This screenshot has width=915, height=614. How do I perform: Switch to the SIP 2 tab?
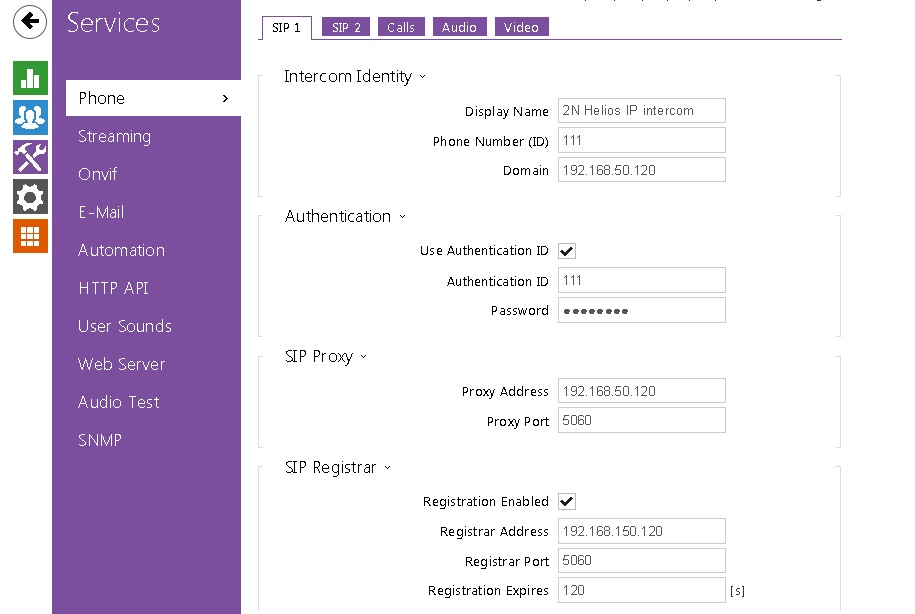346,28
